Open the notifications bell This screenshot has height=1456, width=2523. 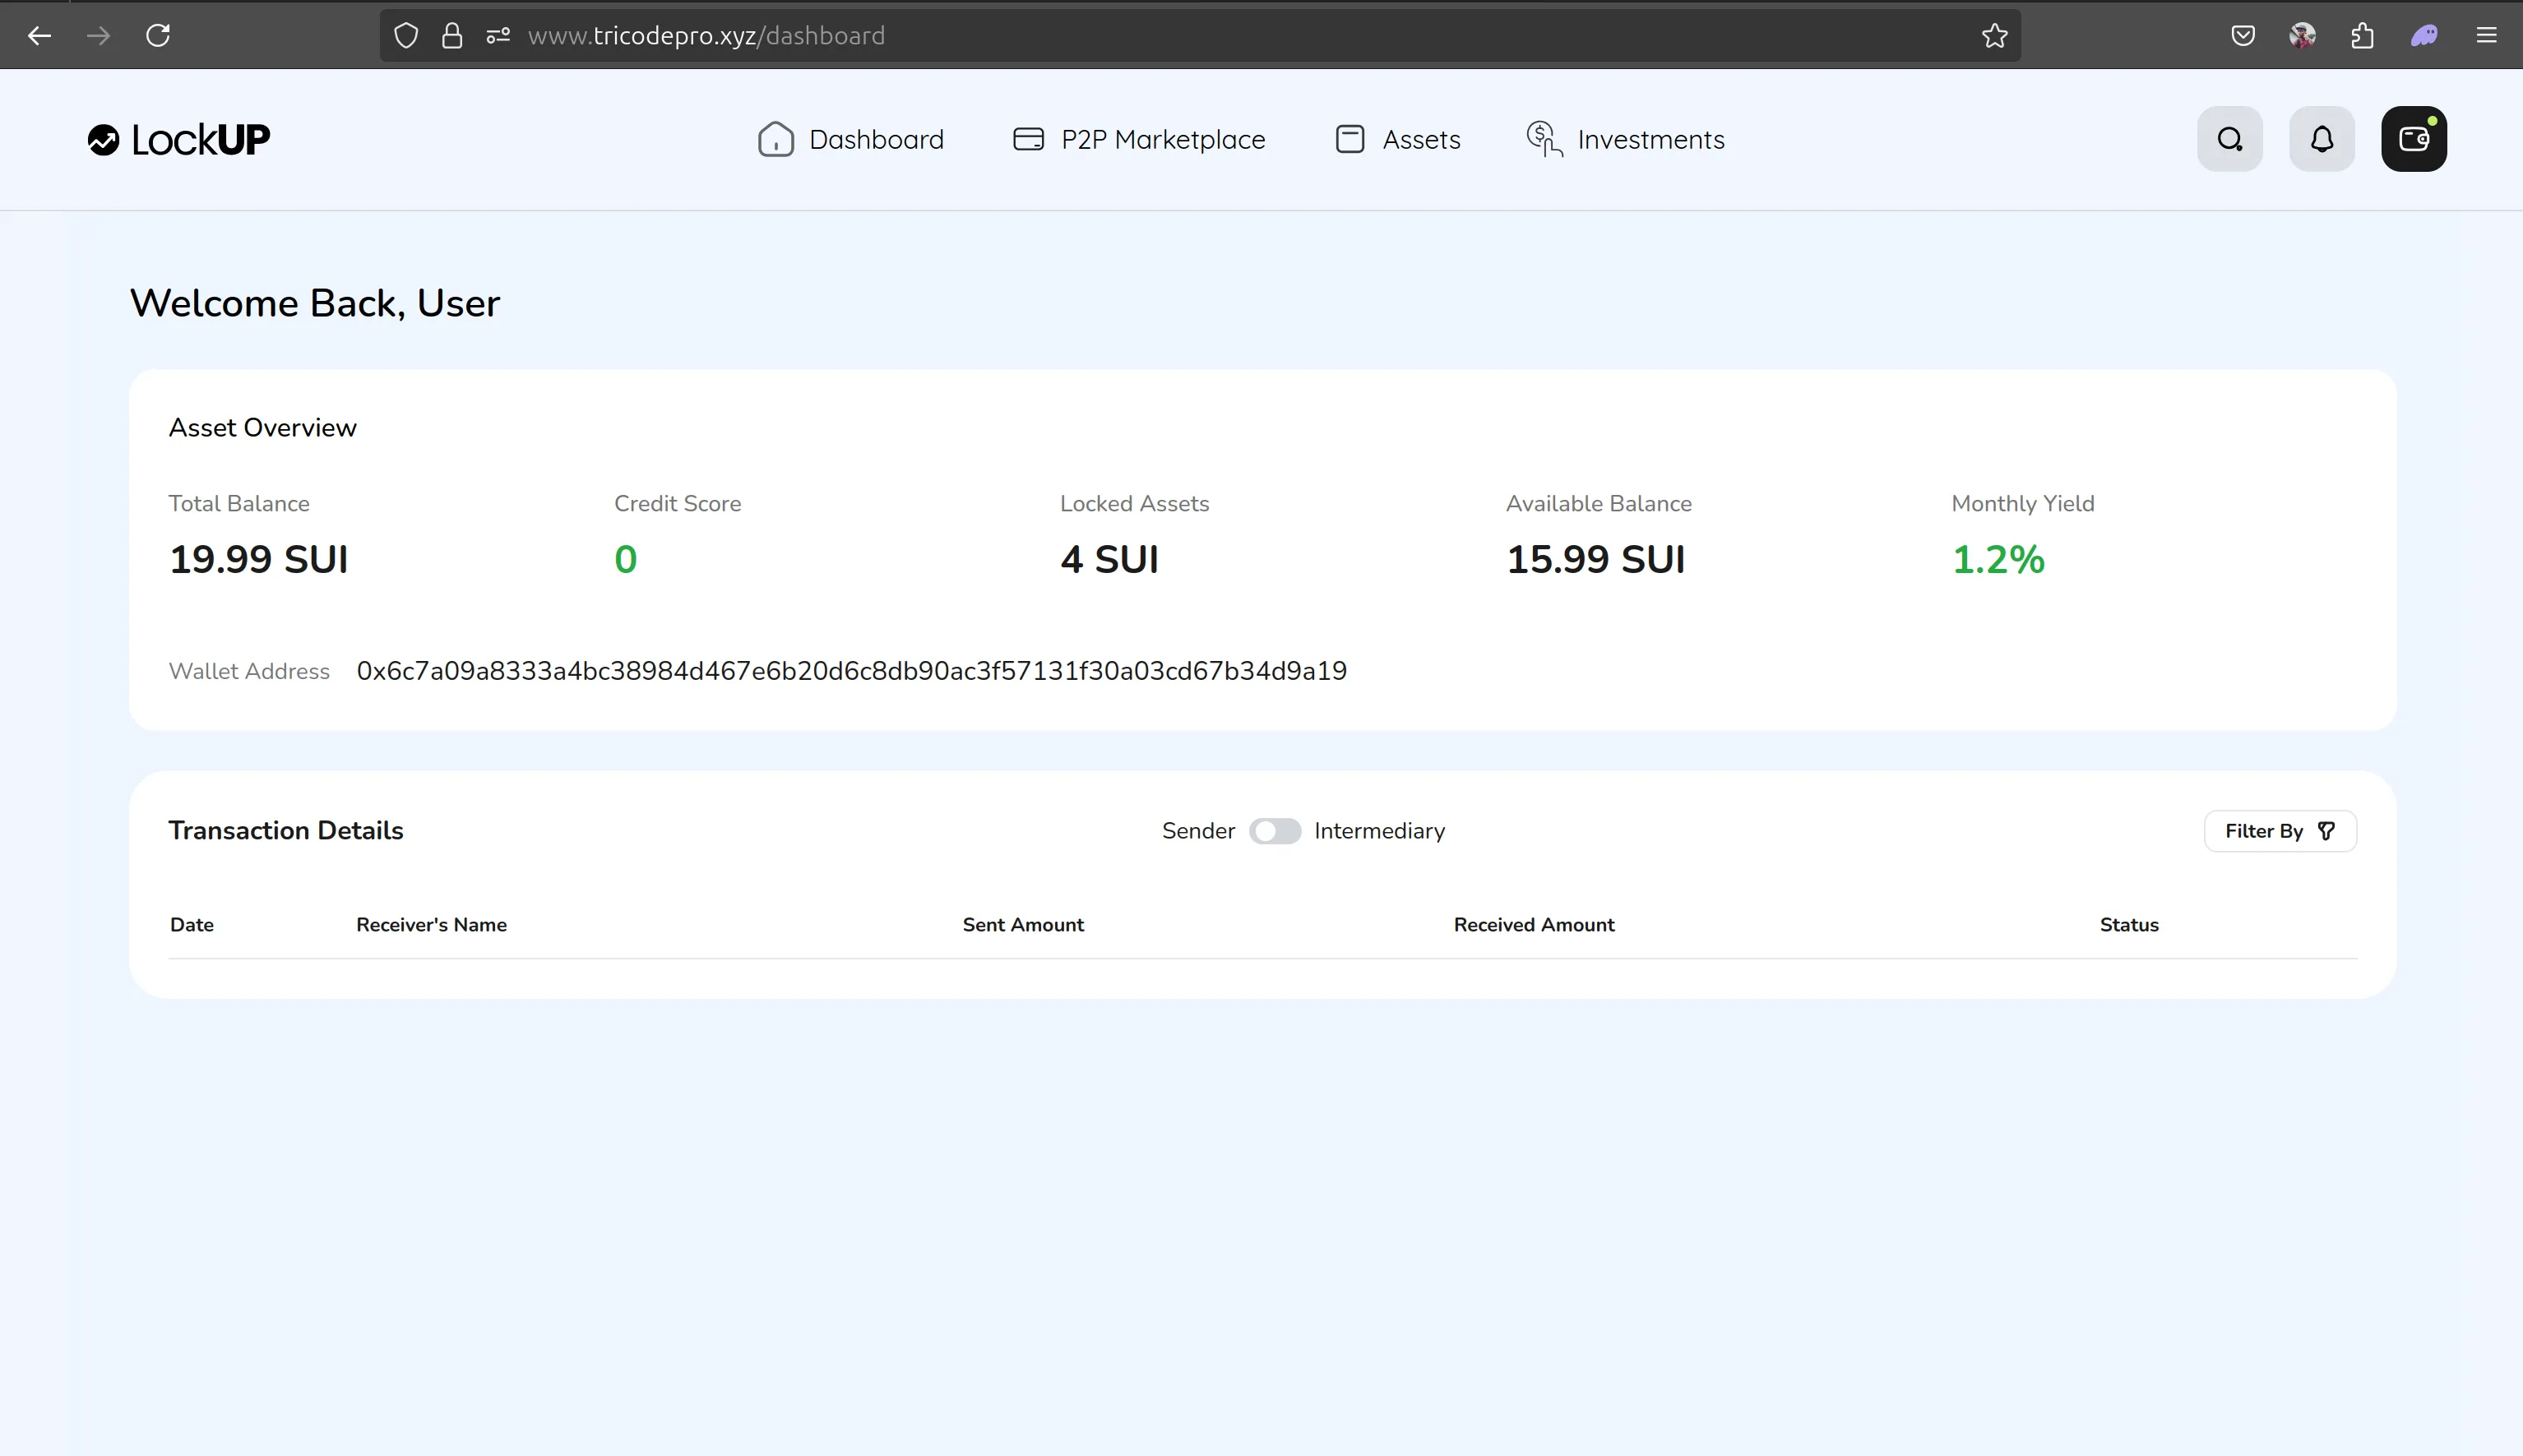[x=2321, y=138]
